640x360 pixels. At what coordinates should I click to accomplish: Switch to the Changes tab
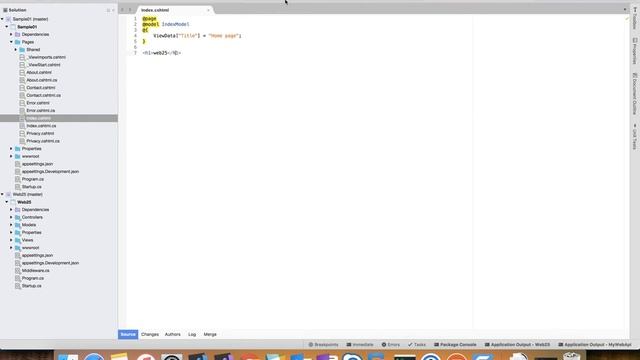pos(150,334)
